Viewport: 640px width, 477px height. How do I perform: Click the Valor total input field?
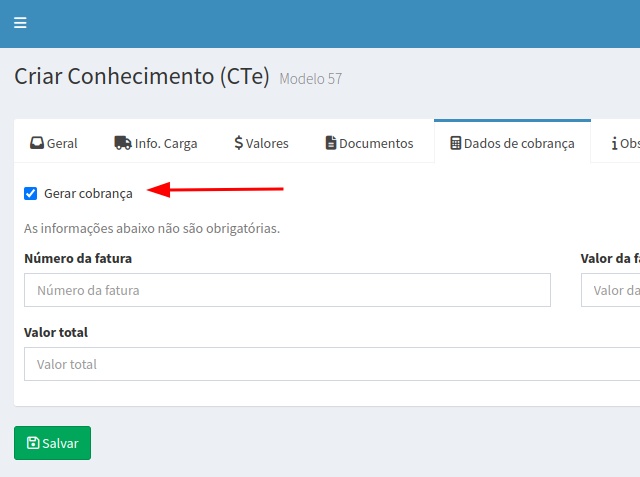tap(330, 364)
